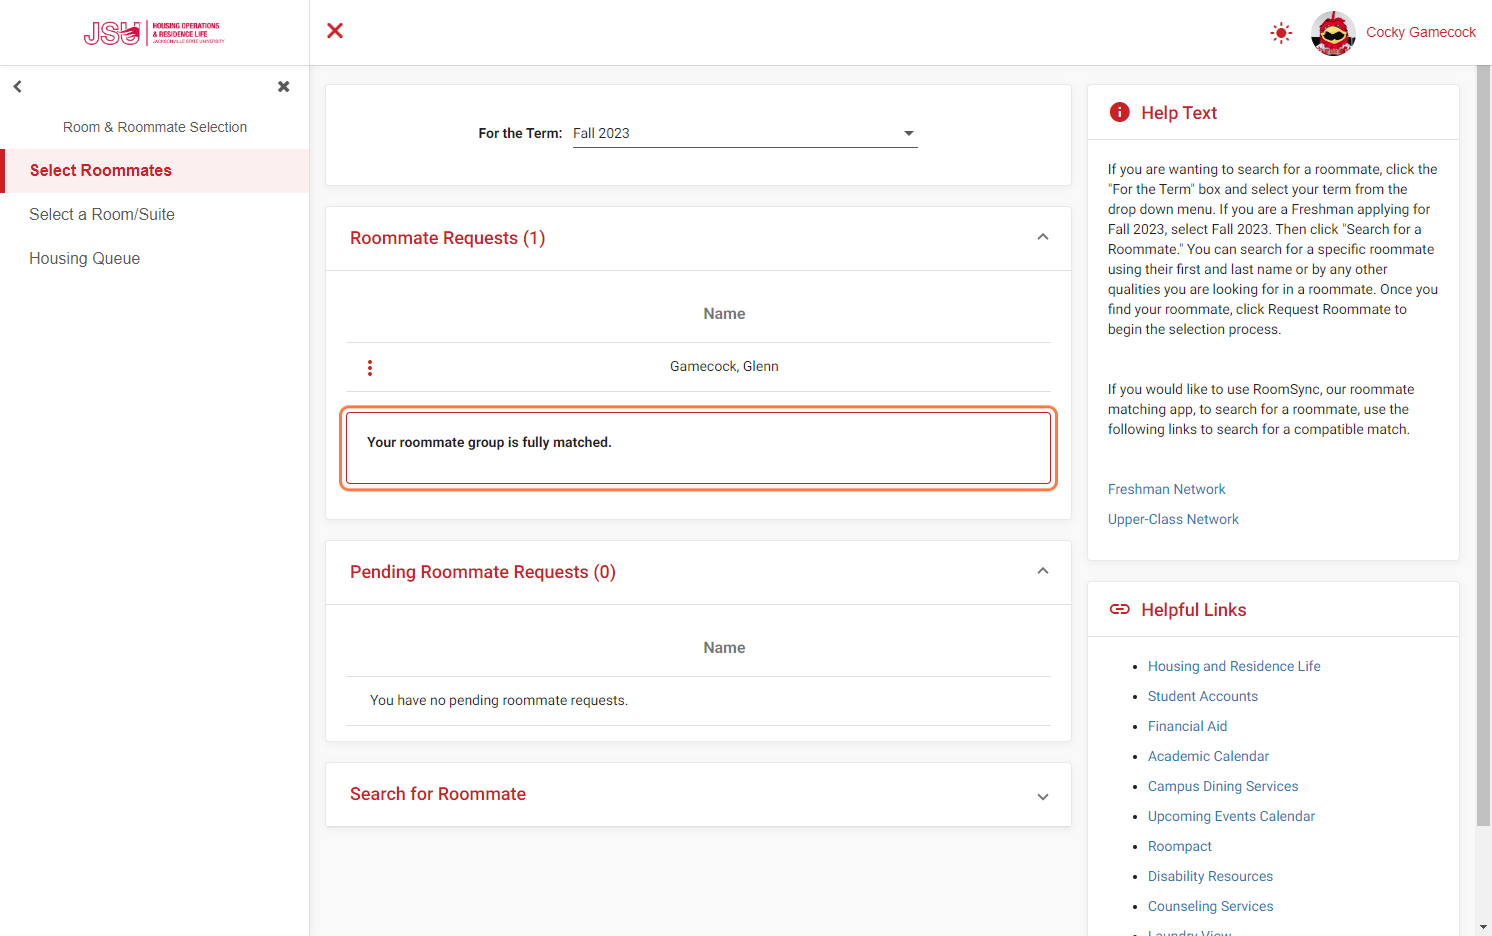The width and height of the screenshot is (1492, 936).
Task: Click the name Gamecock, Glenn
Action: [x=724, y=367]
